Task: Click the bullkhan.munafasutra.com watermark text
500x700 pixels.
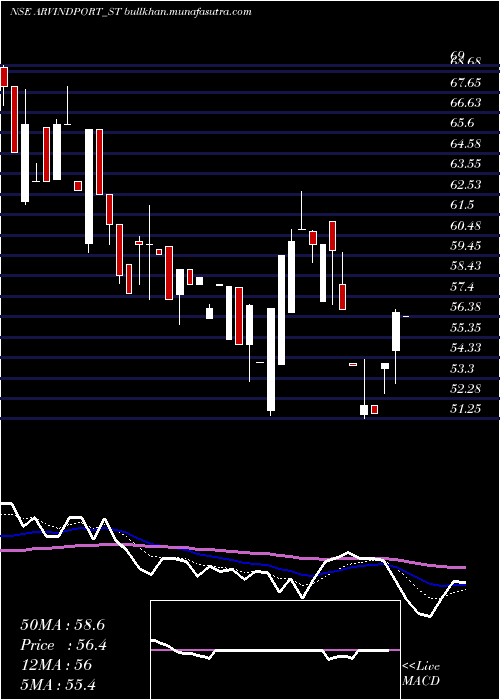Action: tap(187, 12)
